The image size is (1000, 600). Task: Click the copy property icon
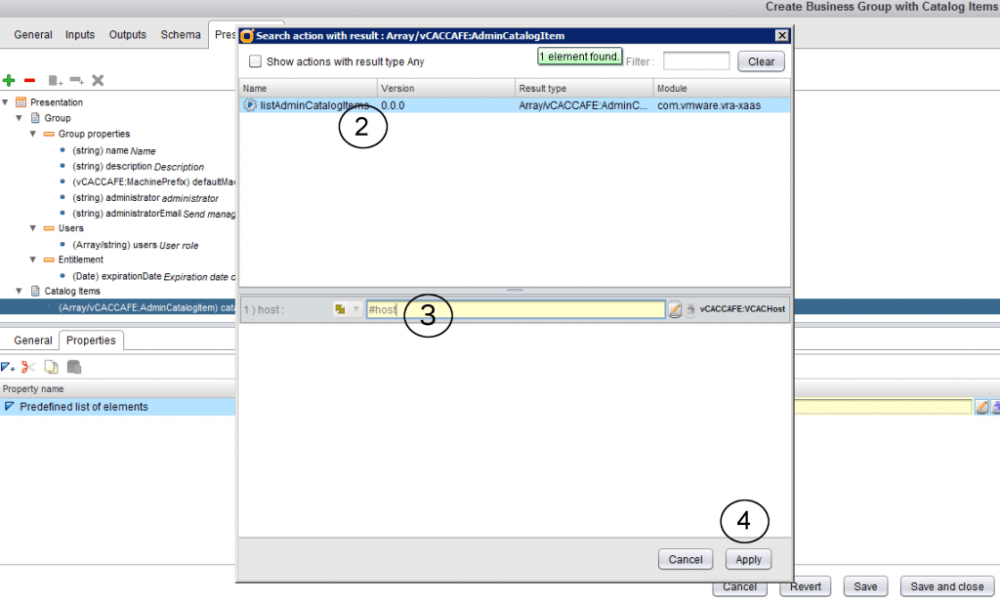point(51,367)
